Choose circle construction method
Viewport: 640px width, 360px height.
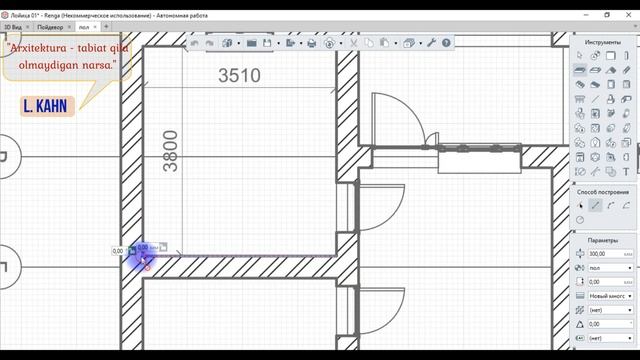coord(580,220)
